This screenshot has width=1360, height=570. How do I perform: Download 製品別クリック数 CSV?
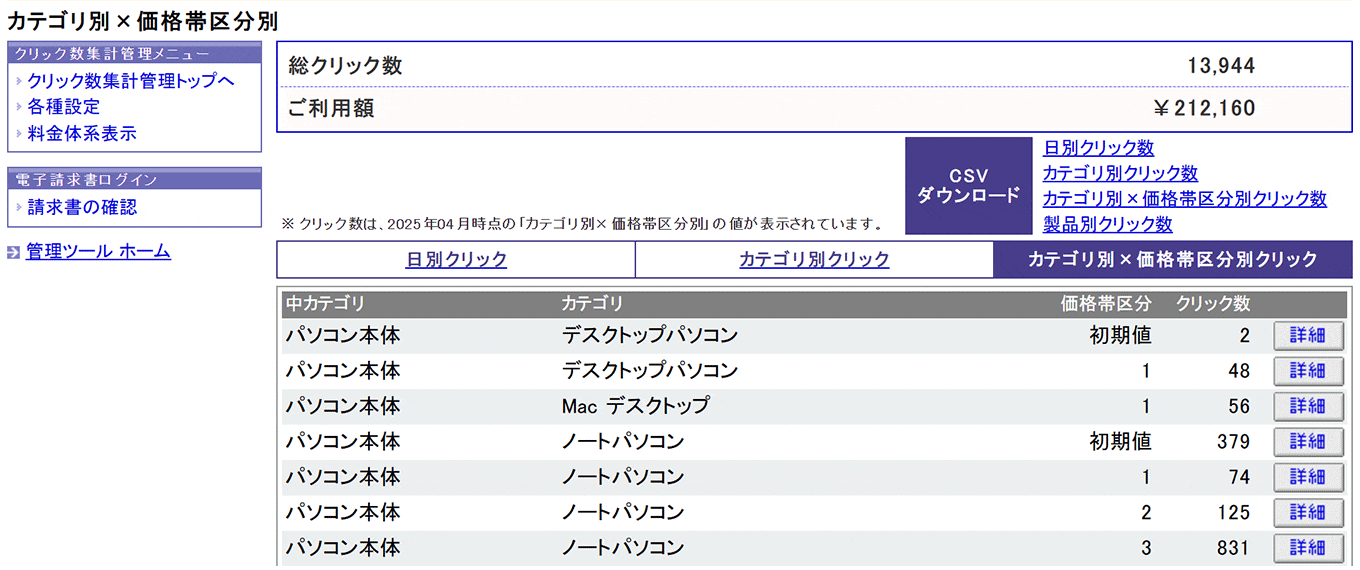click(x=1108, y=225)
